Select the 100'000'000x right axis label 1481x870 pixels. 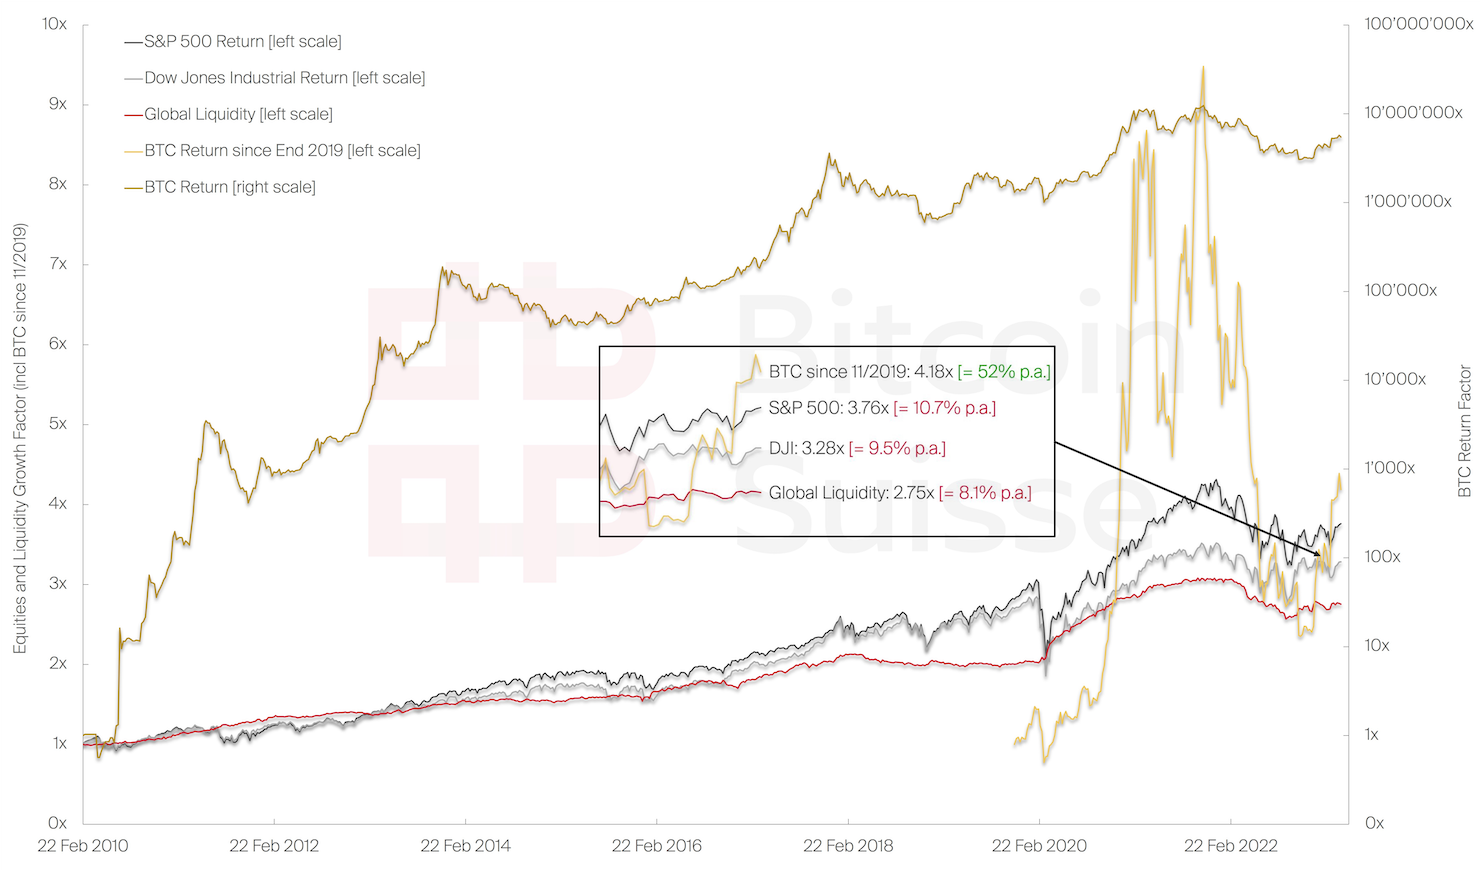1418,24
